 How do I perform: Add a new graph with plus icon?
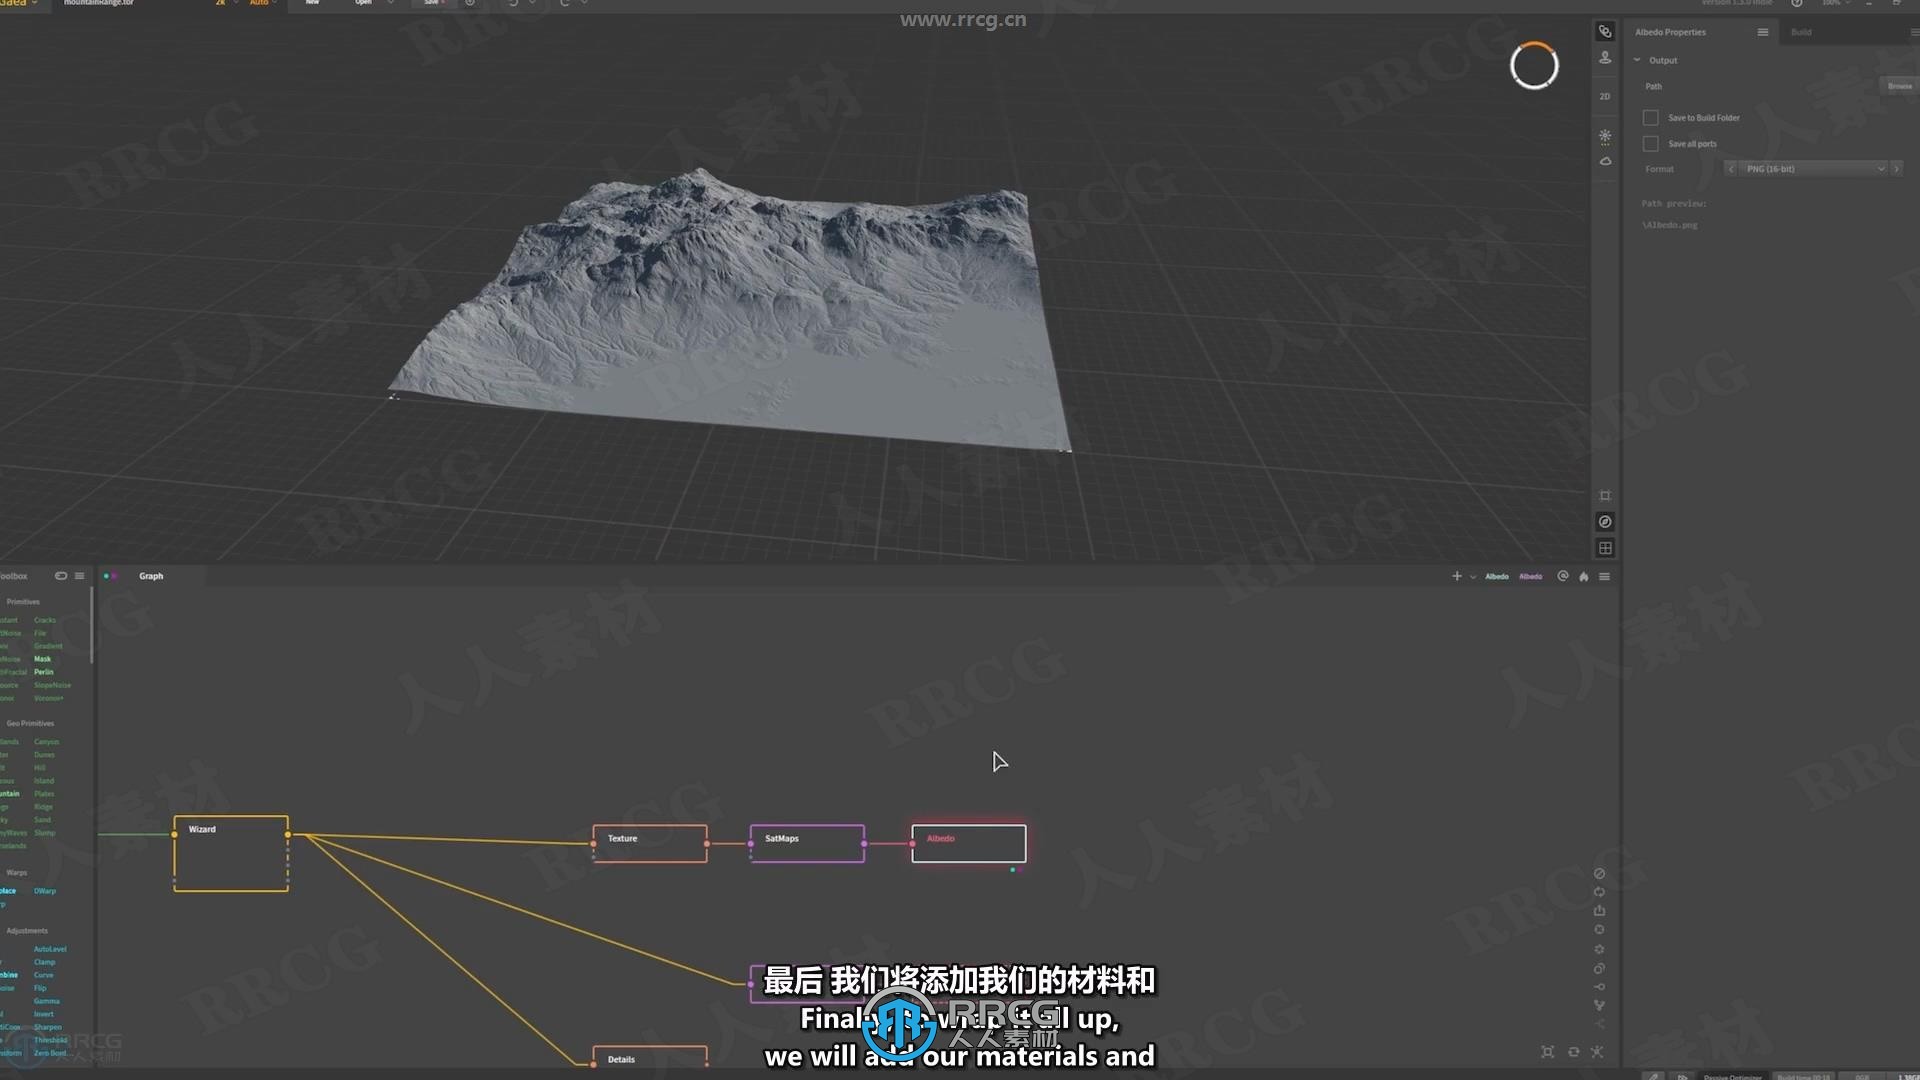(x=1456, y=576)
